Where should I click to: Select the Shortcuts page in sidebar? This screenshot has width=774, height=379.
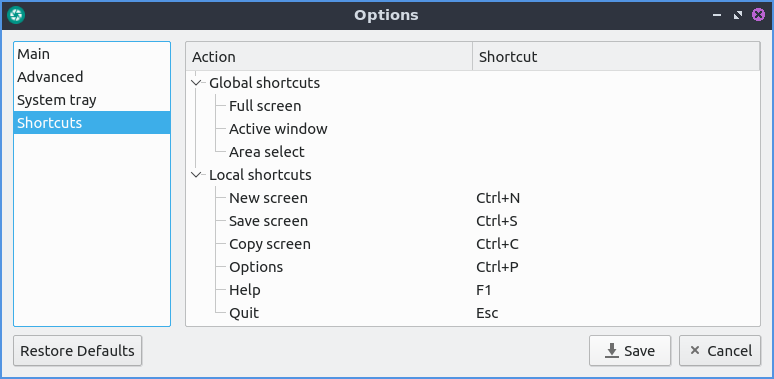point(92,123)
